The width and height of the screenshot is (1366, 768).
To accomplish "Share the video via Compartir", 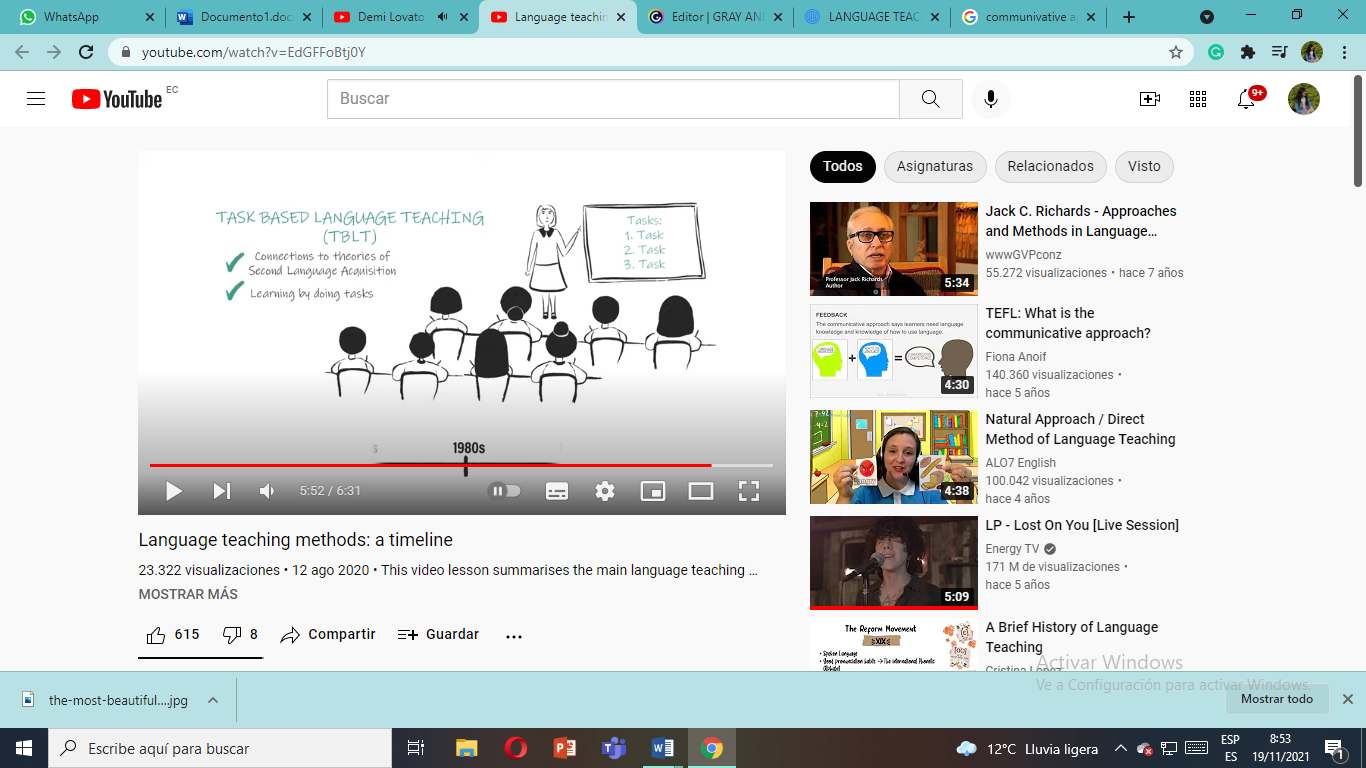I will tap(328, 635).
